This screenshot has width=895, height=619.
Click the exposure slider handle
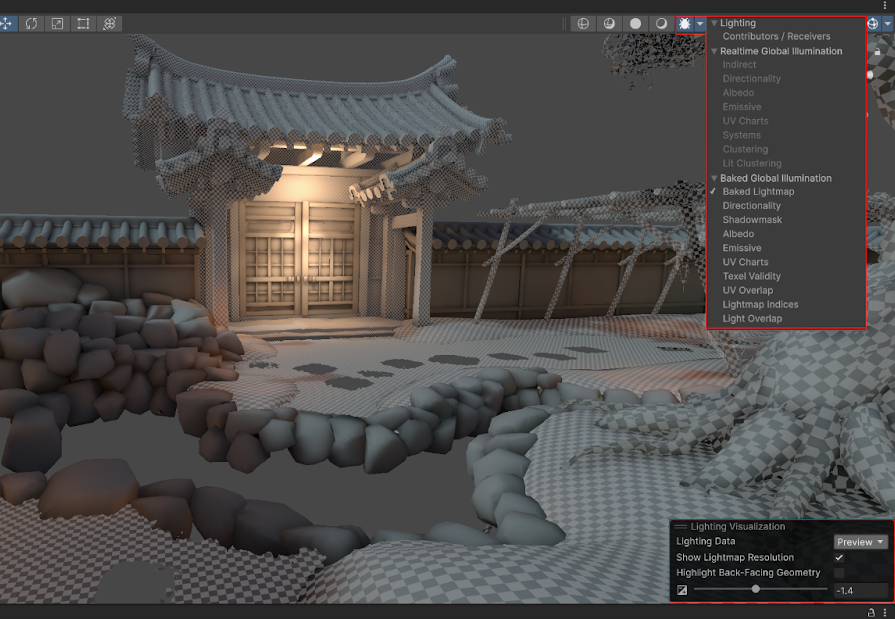tap(755, 590)
